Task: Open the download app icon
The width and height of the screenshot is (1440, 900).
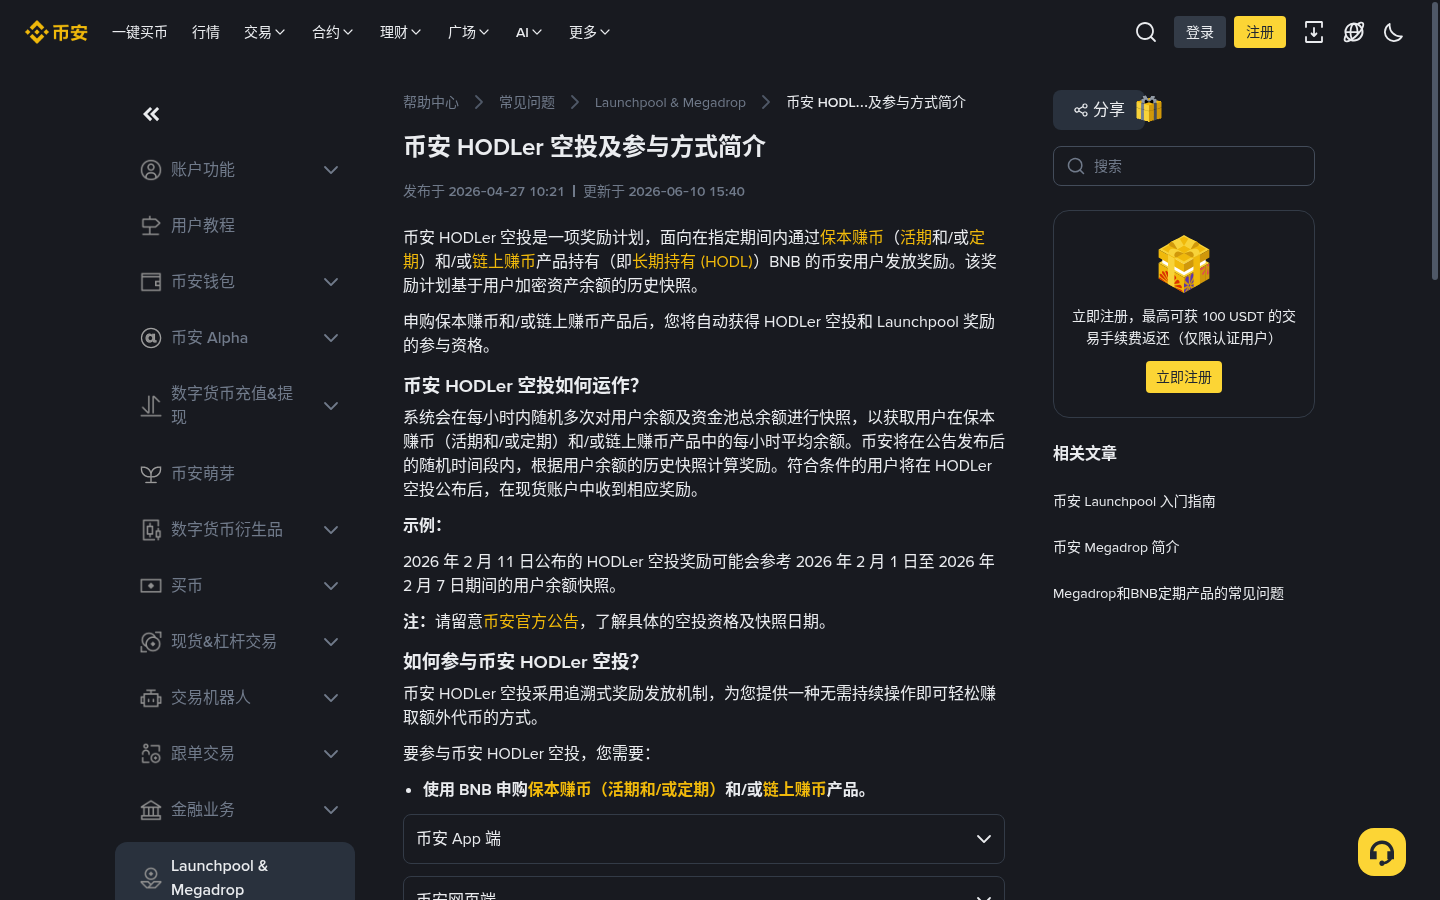Action: coord(1314,32)
